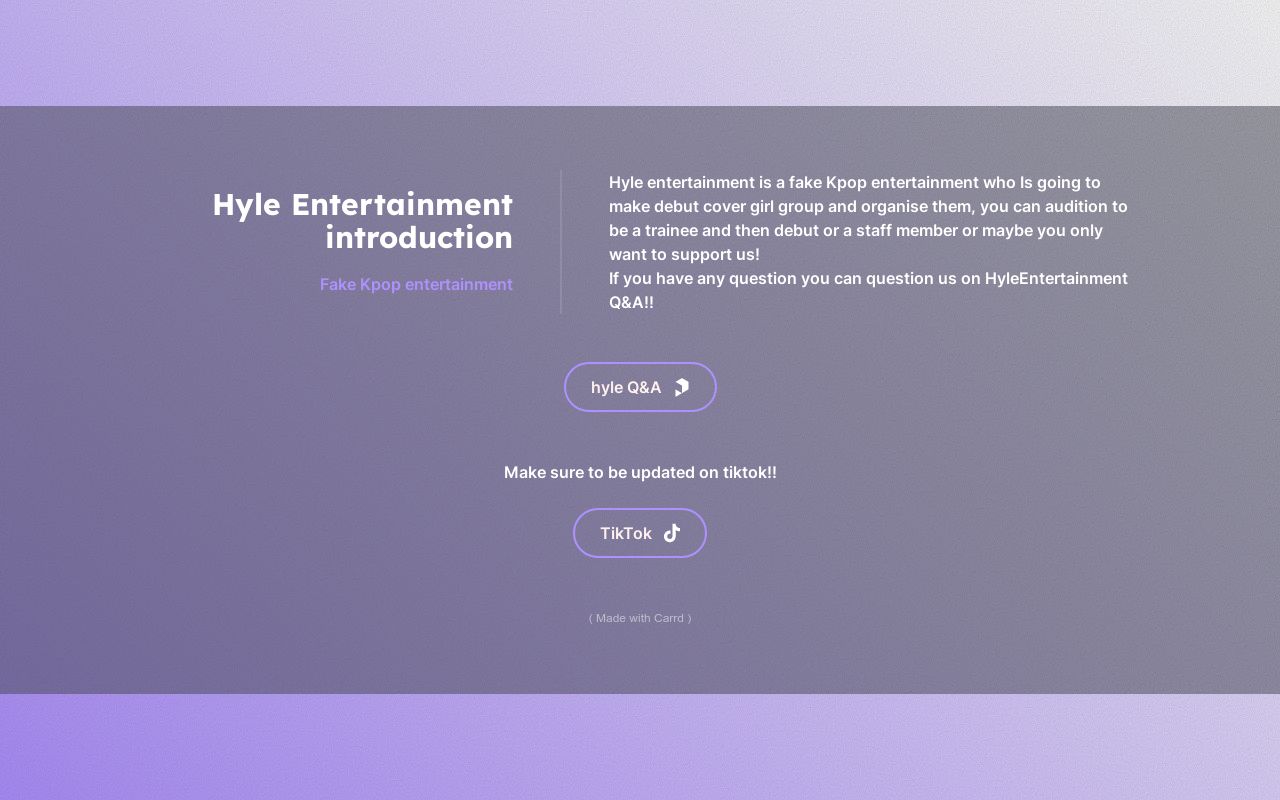Click the Fake Kpop entertainment subtitle link
The image size is (1280, 800).
point(416,284)
